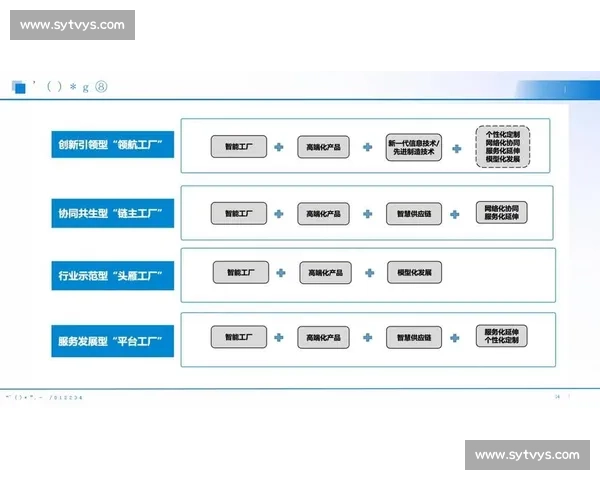The width and height of the screenshot is (600, 480).
Task: Click the last plus icon in 领航工厂 row
Action: (457, 148)
